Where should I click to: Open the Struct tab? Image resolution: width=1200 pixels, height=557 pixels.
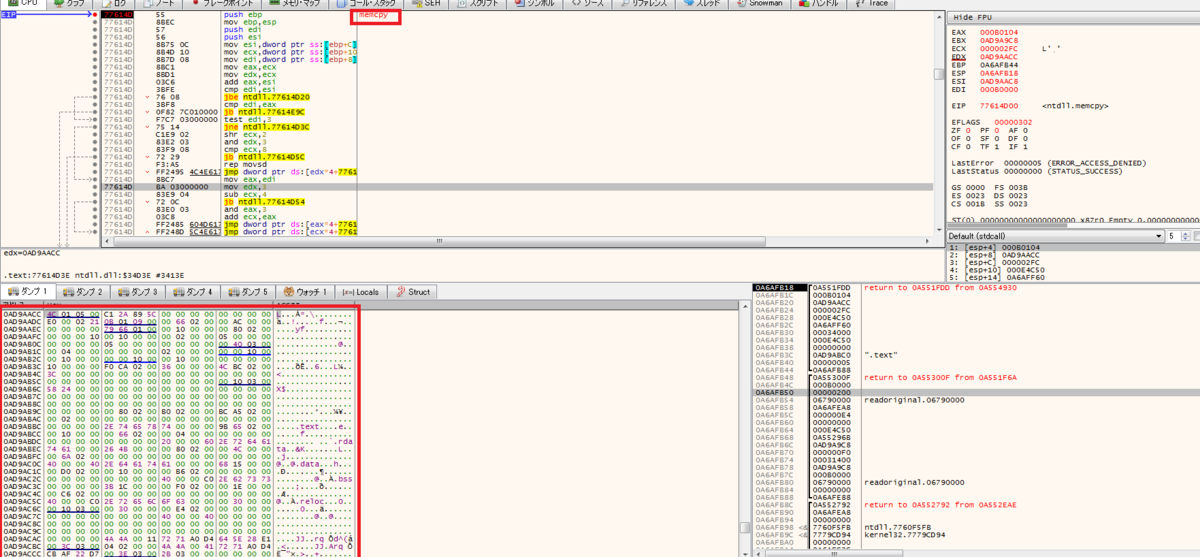pos(413,292)
